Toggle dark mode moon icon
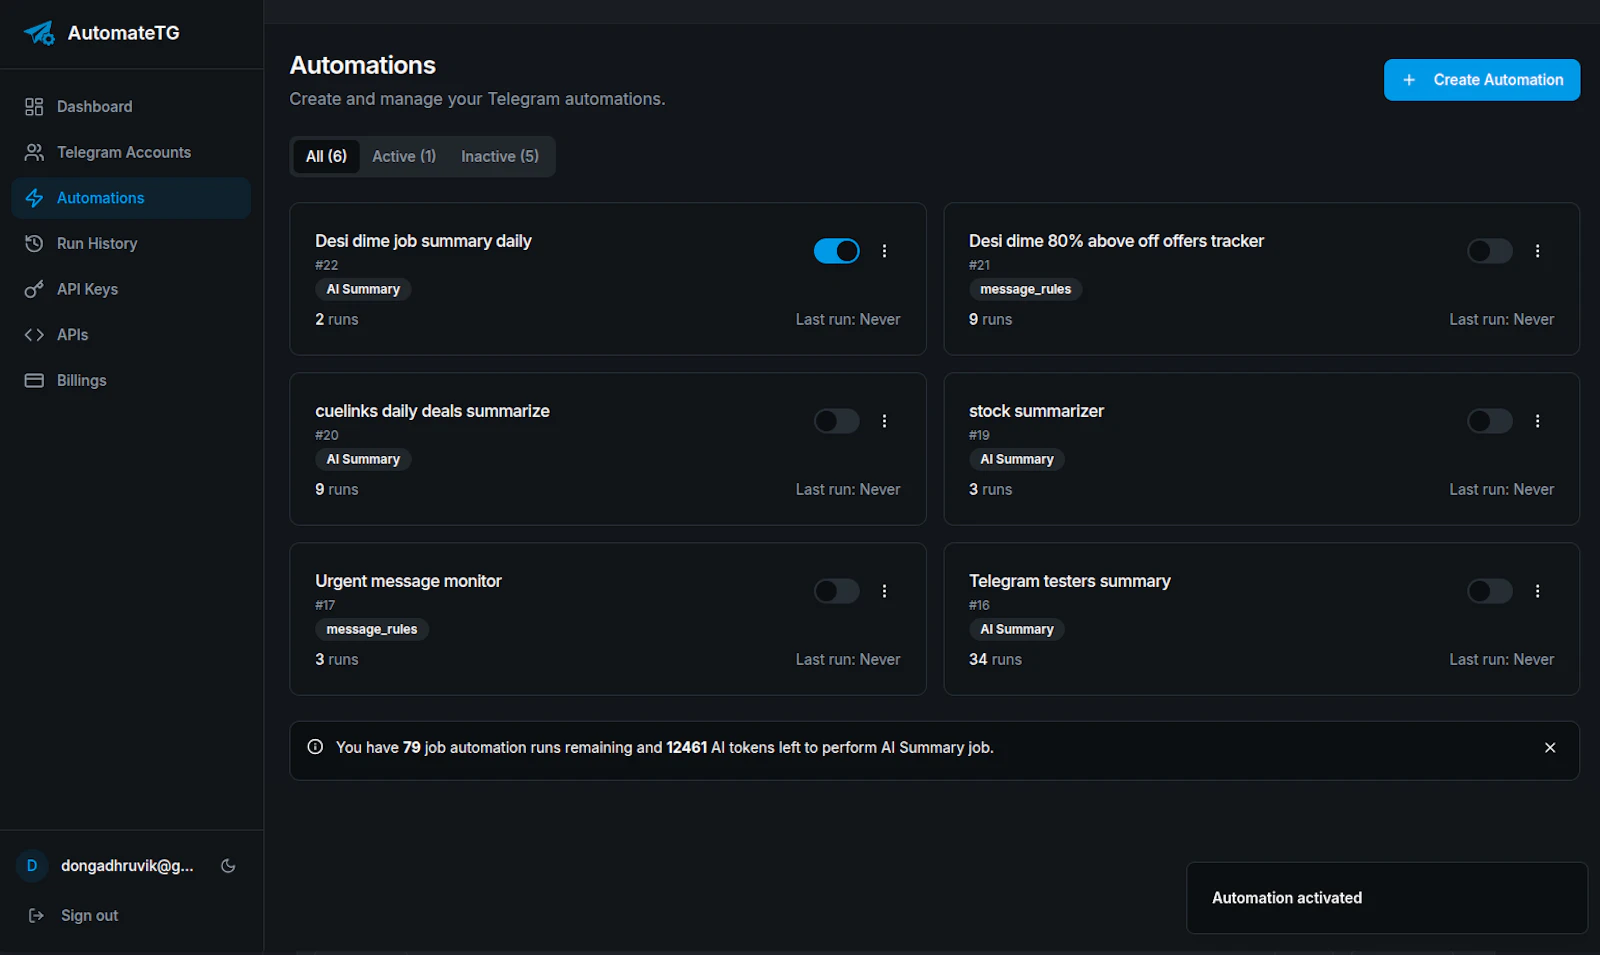Viewport: 1600px width, 955px height. point(228,866)
